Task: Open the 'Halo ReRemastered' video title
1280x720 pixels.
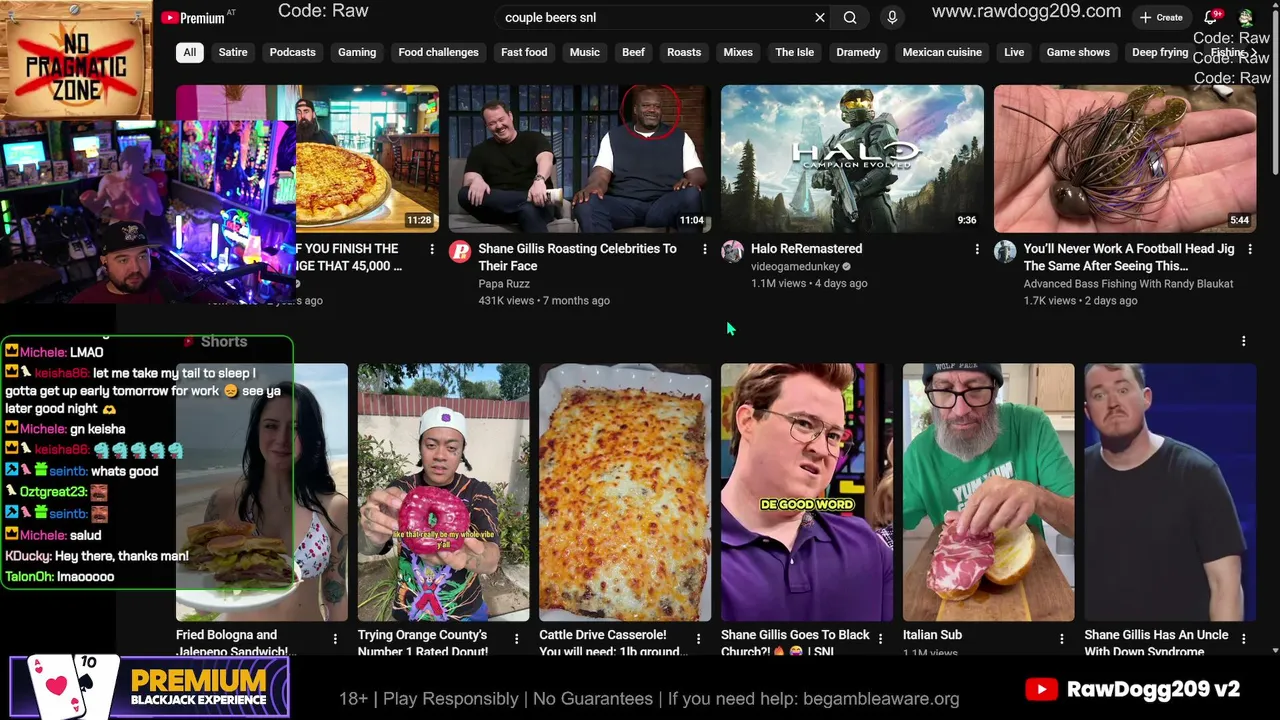Action: point(806,249)
